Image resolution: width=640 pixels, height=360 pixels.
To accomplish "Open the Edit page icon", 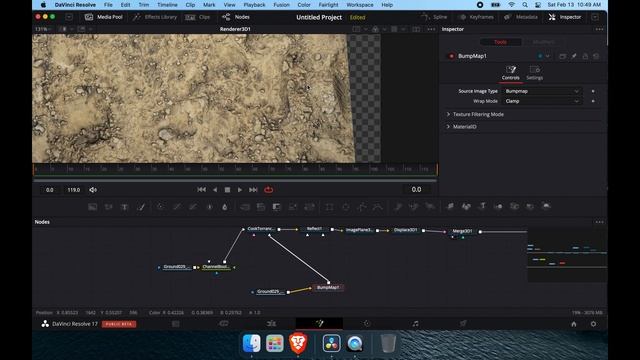I will (x=271, y=324).
